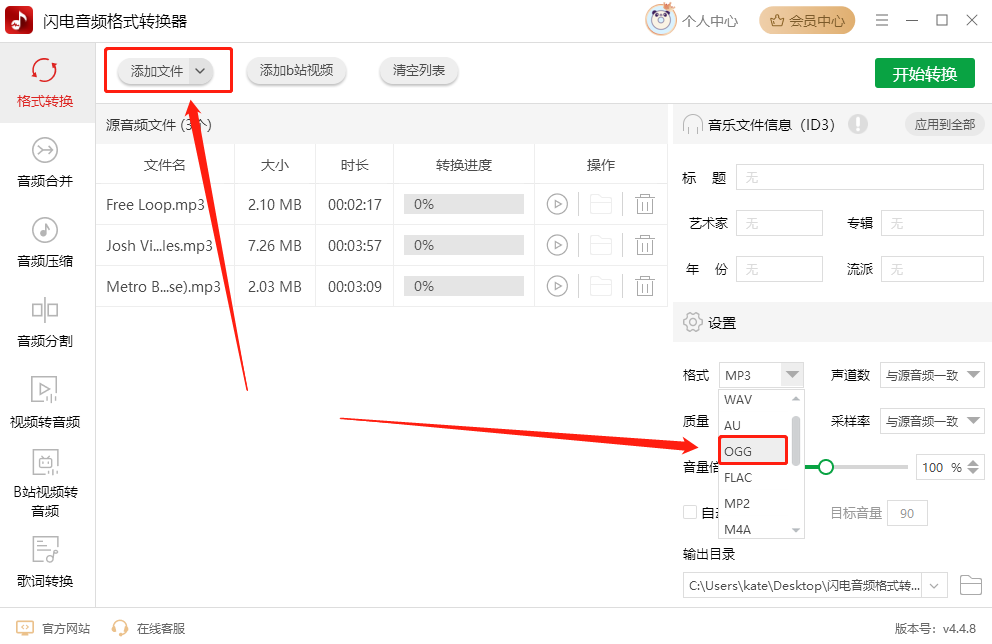Open the 音频分割 audio split tool

coord(45,323)
